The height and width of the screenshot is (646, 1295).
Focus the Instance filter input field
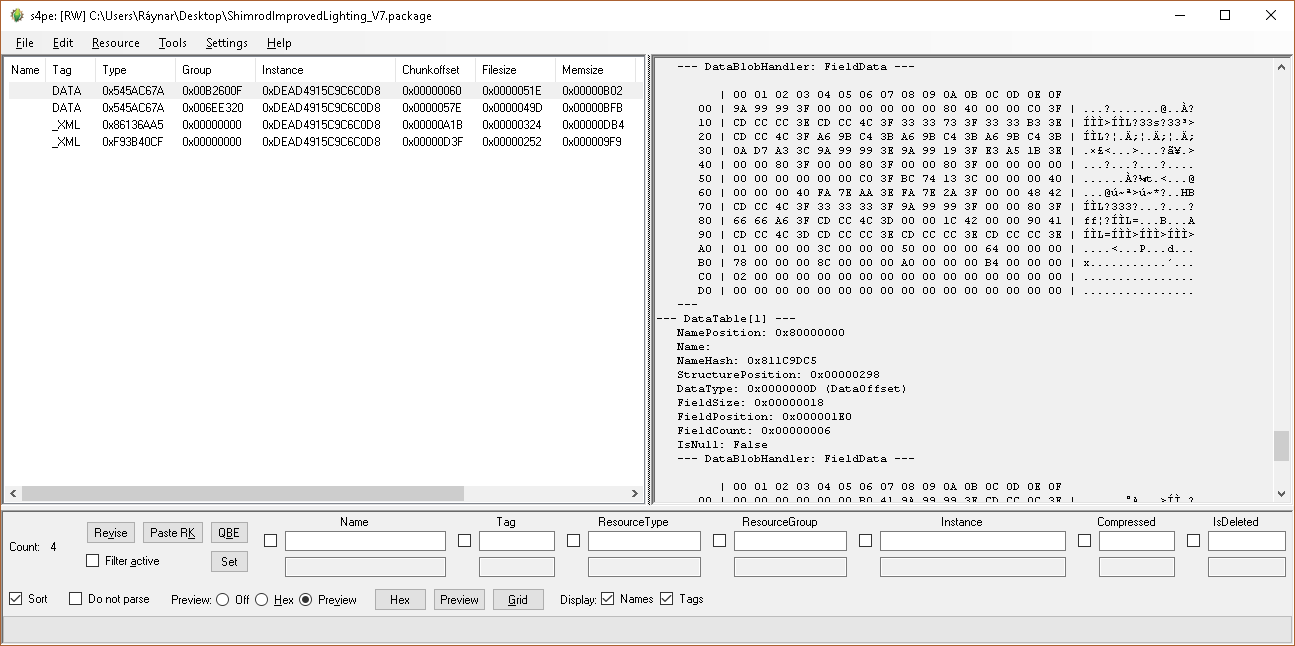(x=973, y=541)
